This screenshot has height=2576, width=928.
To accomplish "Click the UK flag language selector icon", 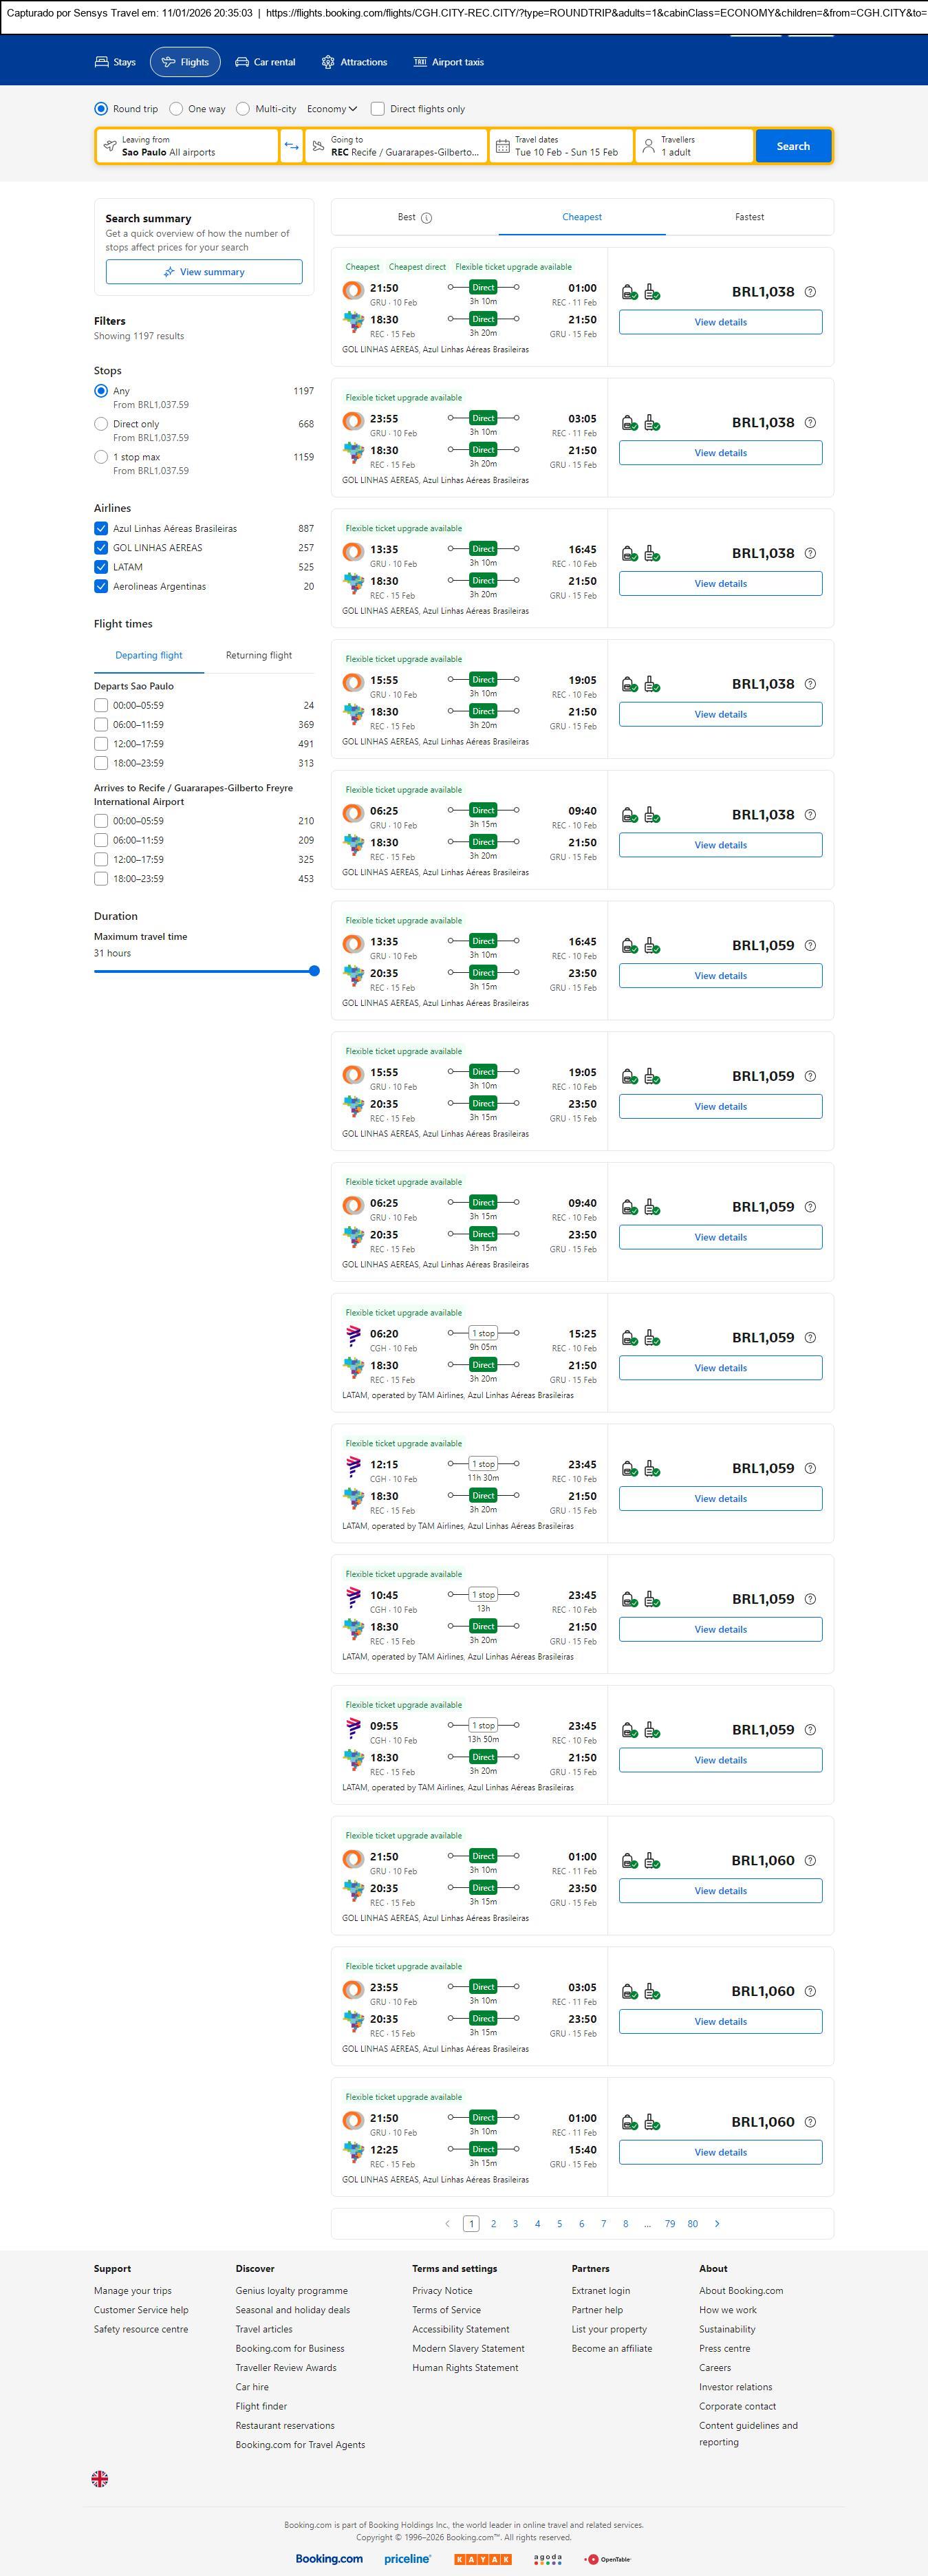I will (x=100, y=2477).
